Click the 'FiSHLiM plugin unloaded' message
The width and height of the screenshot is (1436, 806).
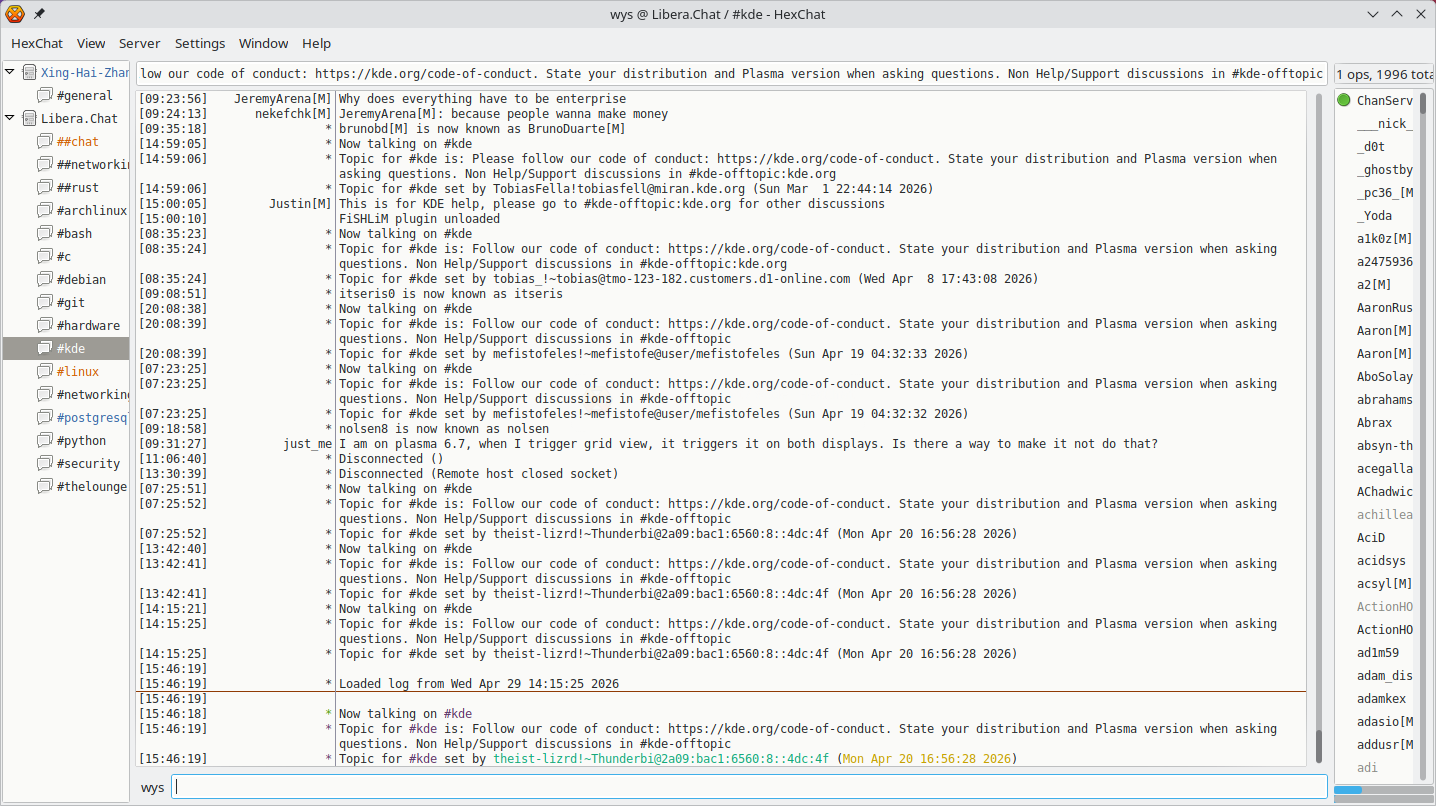[x=419, y=219]
